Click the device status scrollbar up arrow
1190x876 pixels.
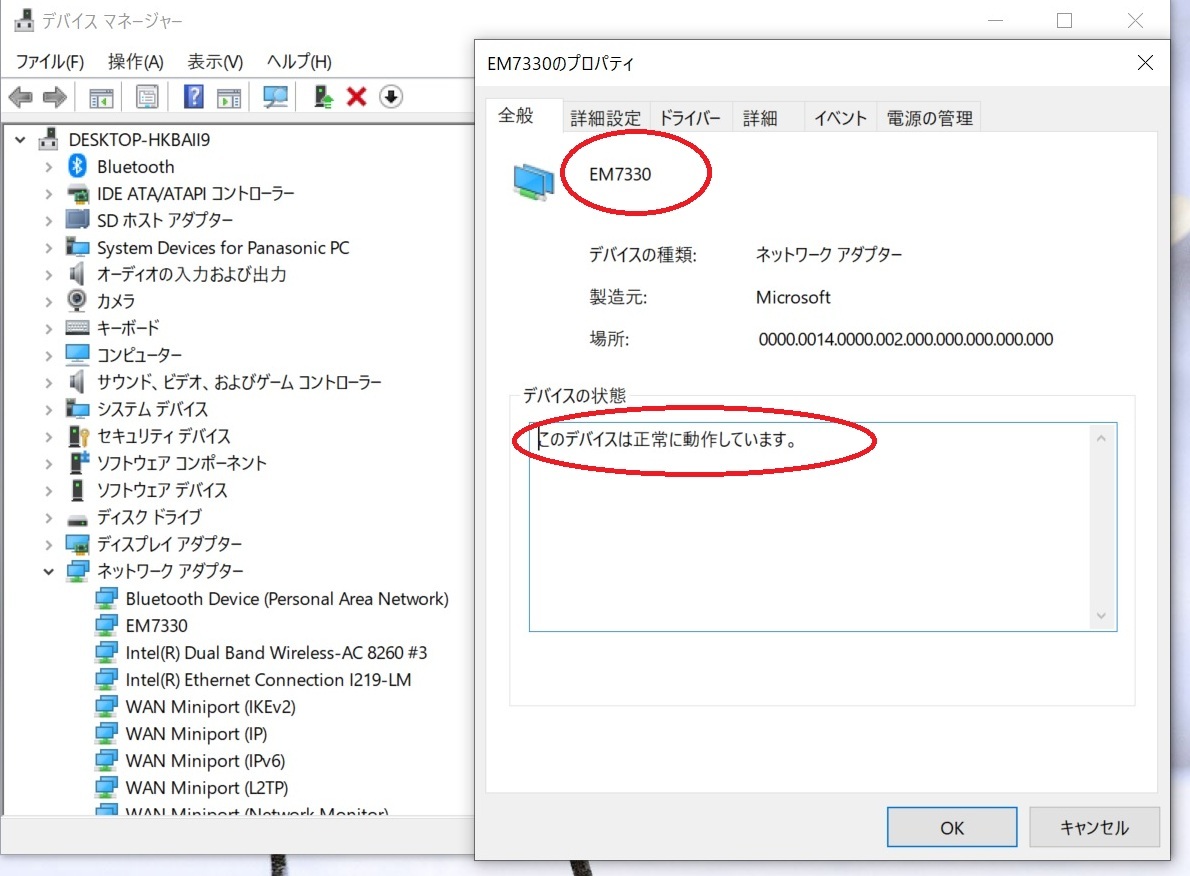pos(1101,438)
